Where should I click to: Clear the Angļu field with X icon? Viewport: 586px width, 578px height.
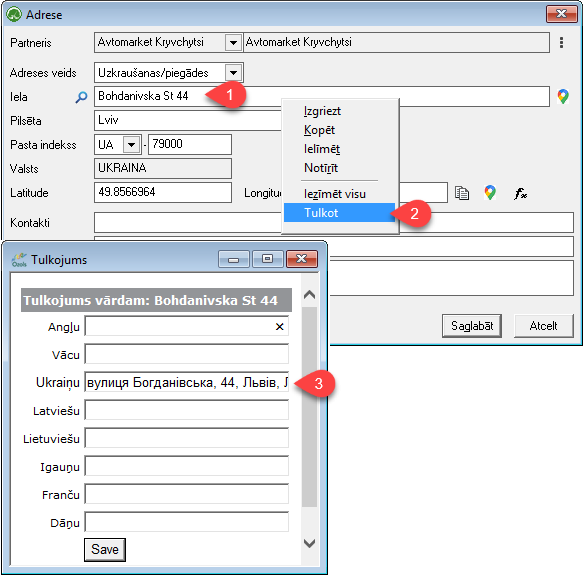[279, 327]
